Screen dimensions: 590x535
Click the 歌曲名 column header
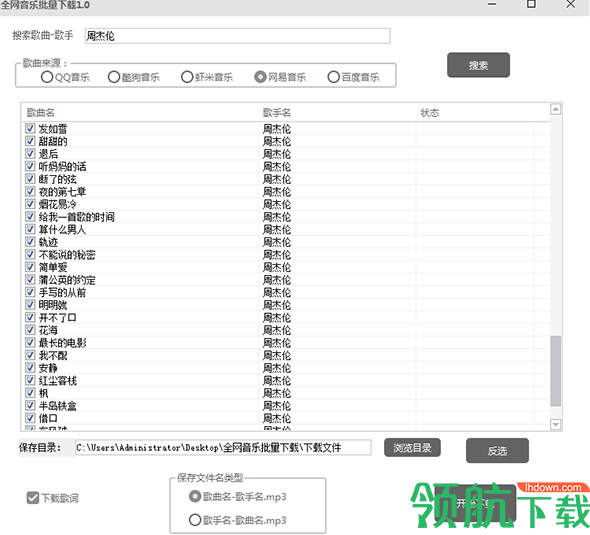coord(140,112)
